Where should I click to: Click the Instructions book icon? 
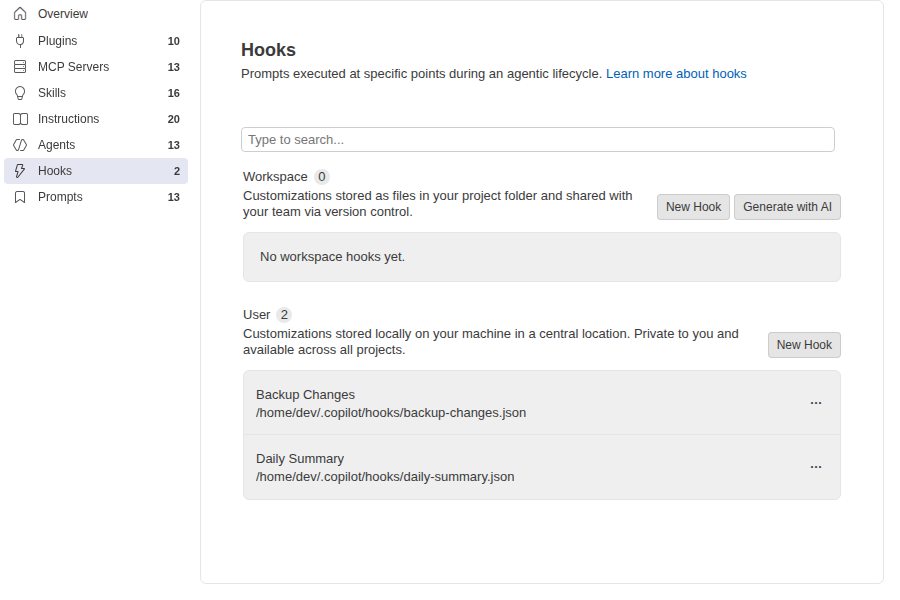coord(20,119)
